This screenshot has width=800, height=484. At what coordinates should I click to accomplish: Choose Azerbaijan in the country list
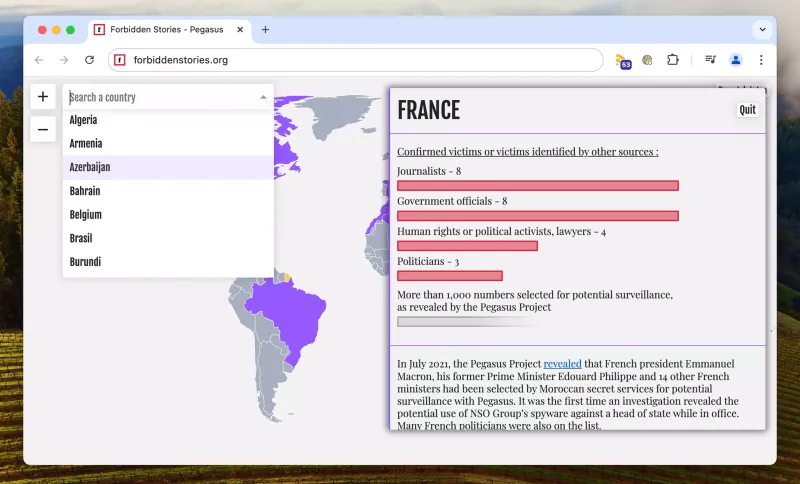tap(168, 167)
